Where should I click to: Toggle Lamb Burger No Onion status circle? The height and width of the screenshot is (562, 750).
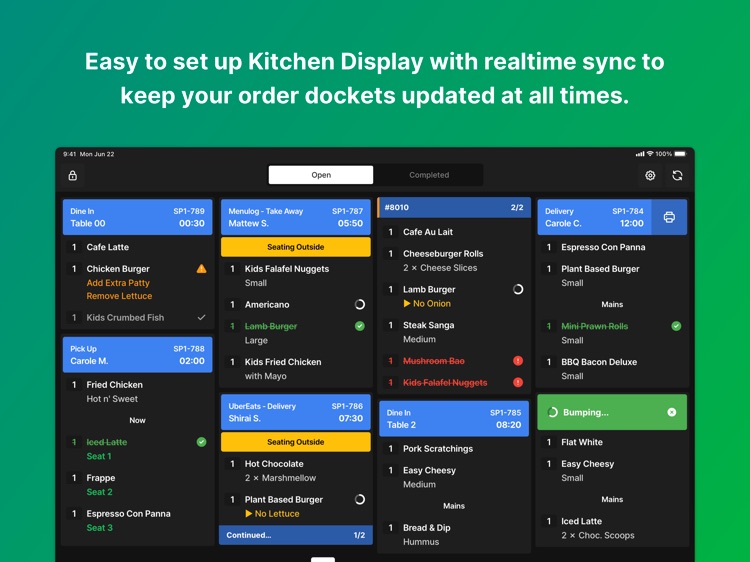(x=518, y=289)
